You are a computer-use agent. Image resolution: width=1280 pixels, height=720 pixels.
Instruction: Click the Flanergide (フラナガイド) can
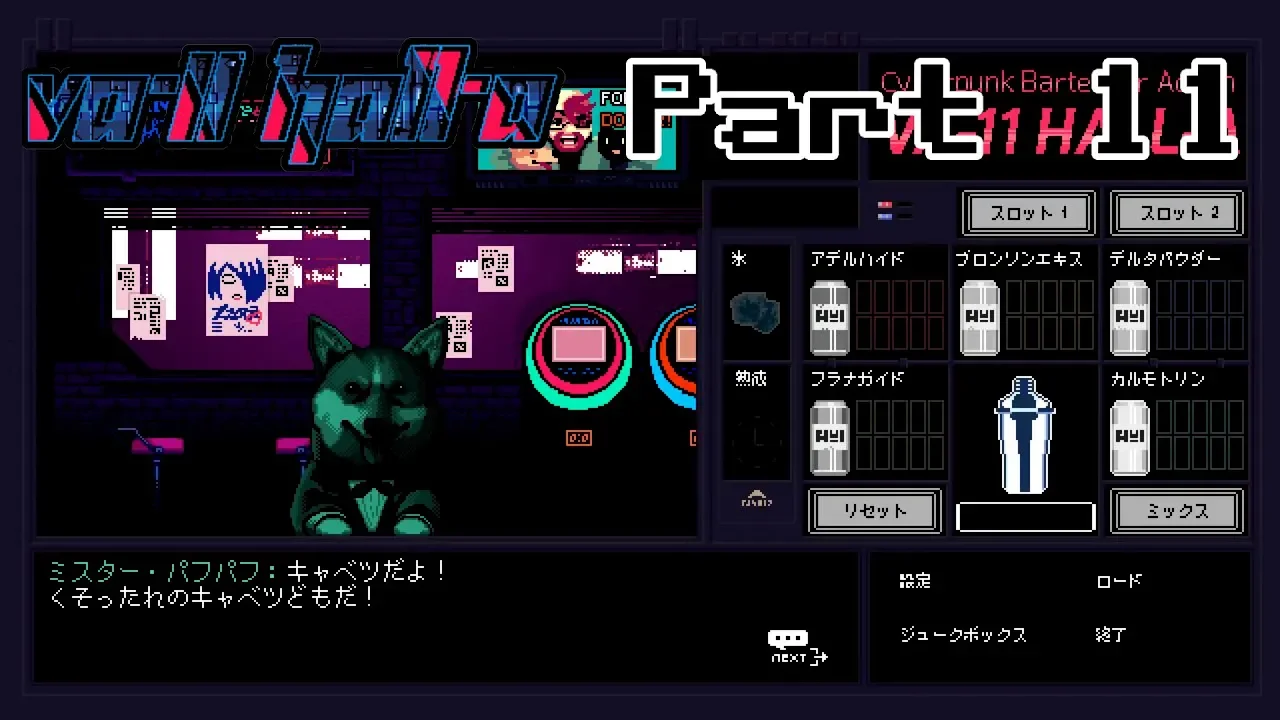pyautogui.click(x=829, y=437)
